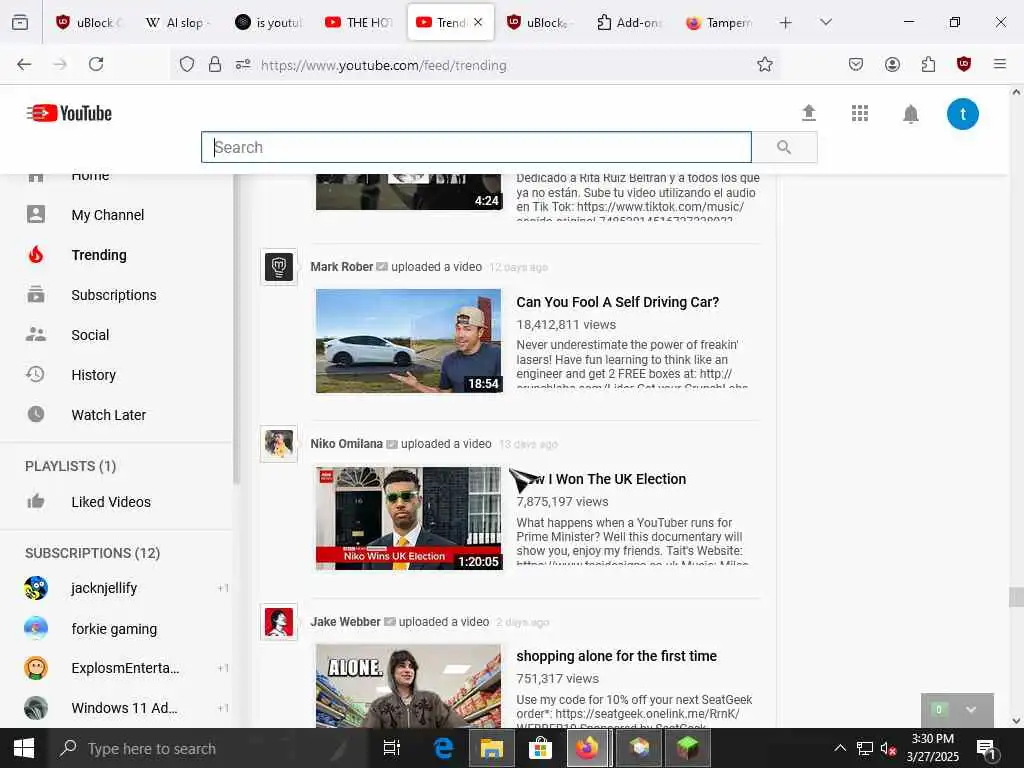Expand the list all tabs chevron
Screen dimensions: 1024x768
[826, 22]
